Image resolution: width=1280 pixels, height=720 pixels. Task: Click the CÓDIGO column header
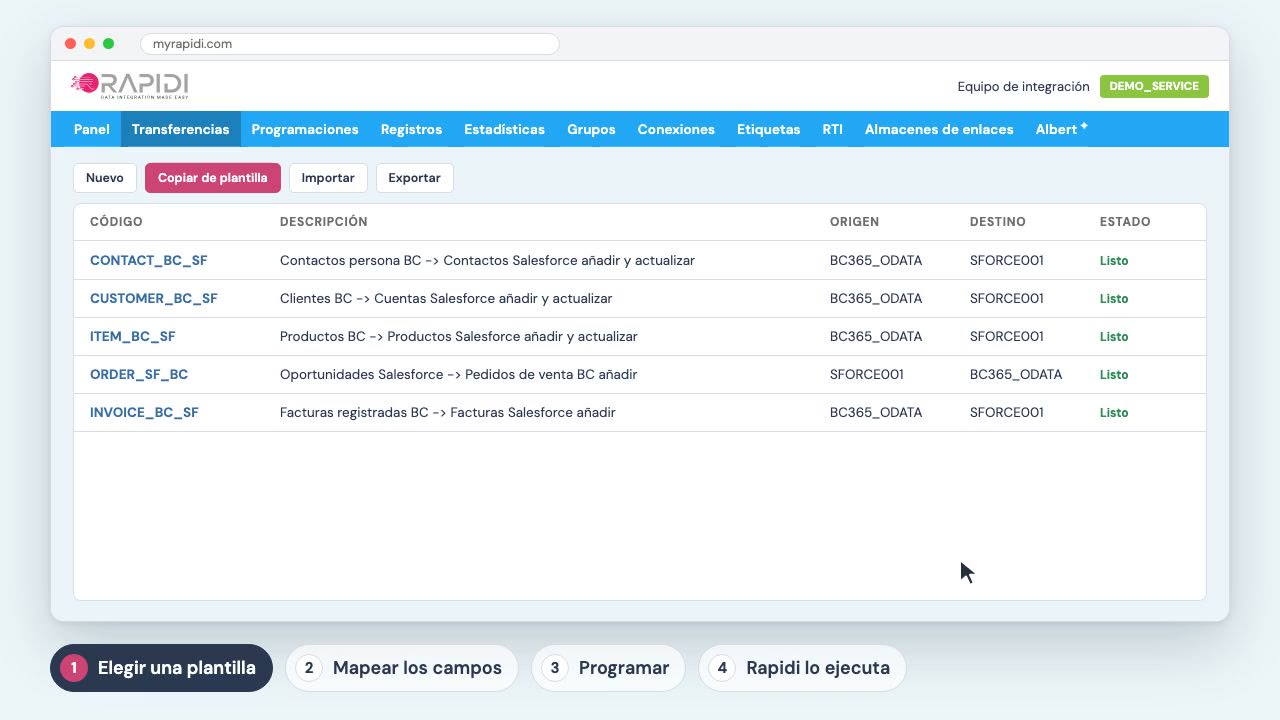pos(116,222)
